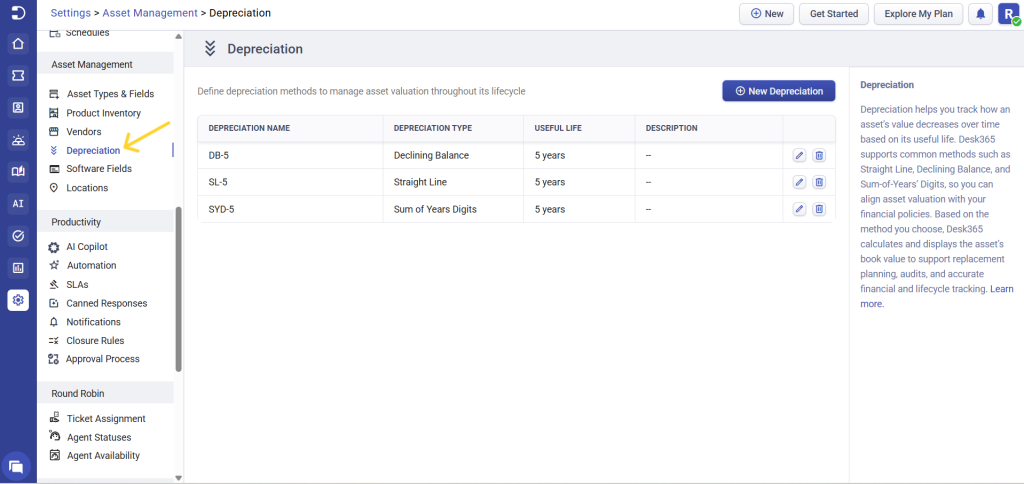Click the user profile avatar R
Viewport: 1024px width, 484px height.
pos(1008,14)
